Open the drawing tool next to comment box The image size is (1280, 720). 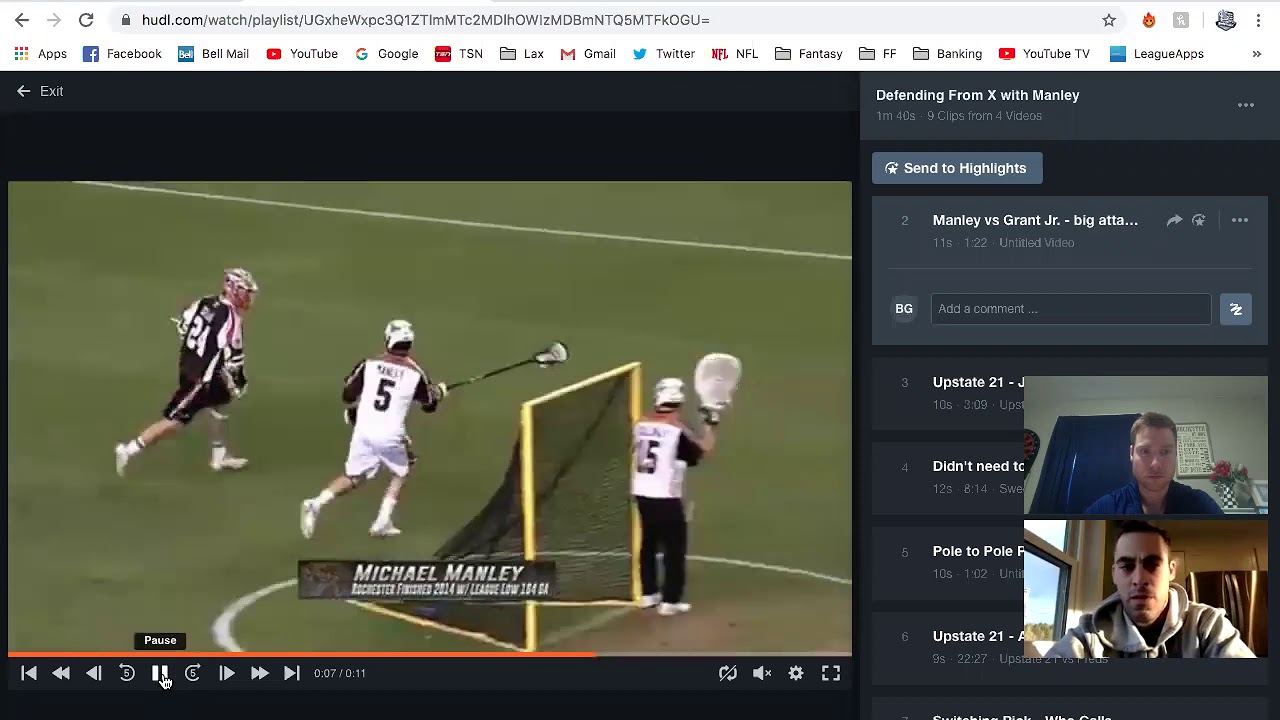tap(1236, 309)
